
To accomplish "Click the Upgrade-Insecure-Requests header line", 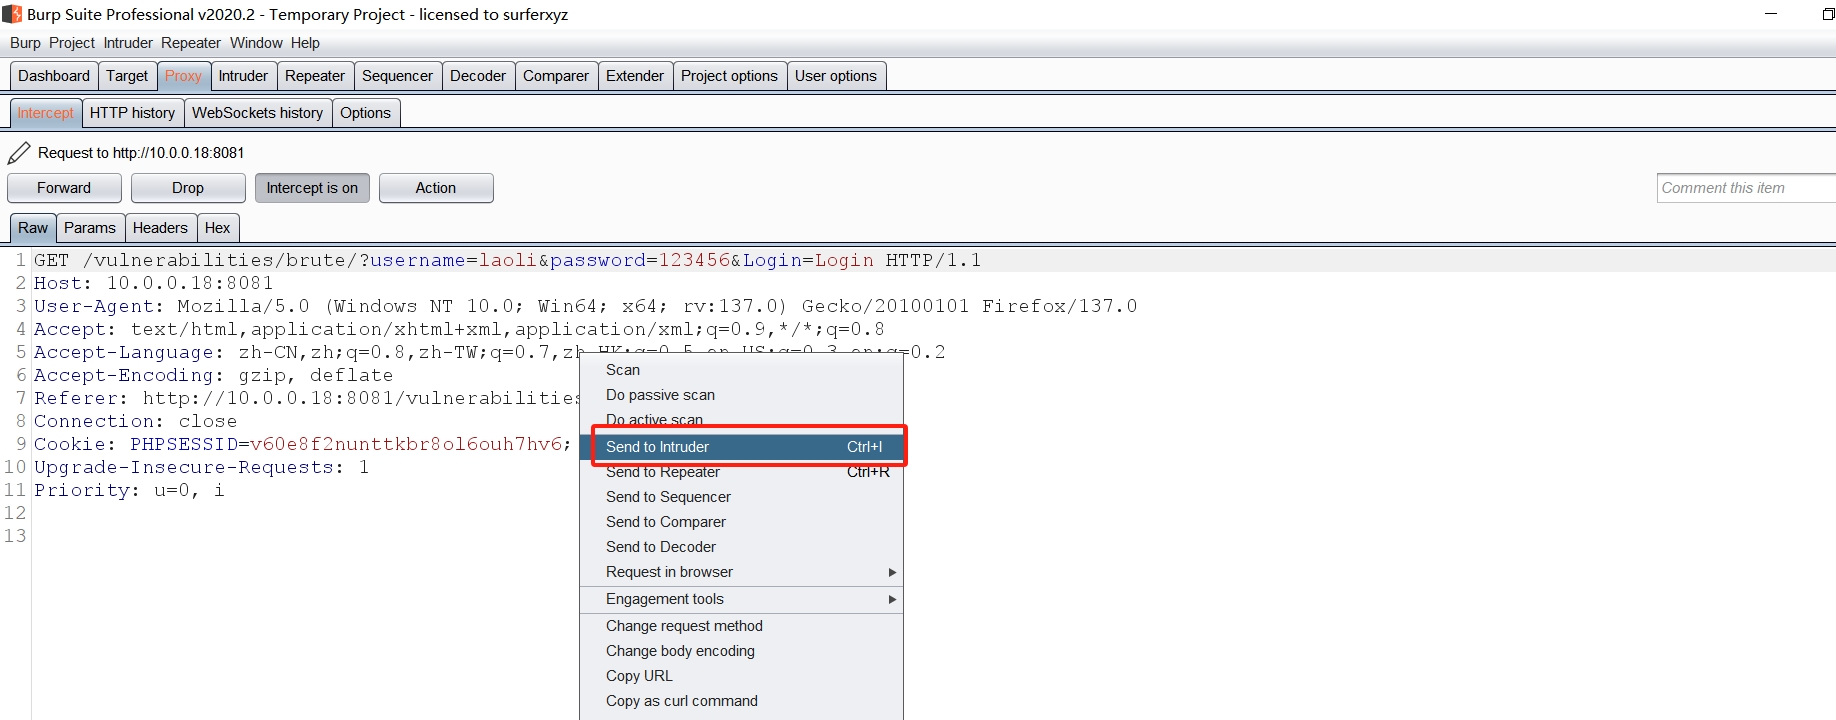I will click(x=201, y=467).
